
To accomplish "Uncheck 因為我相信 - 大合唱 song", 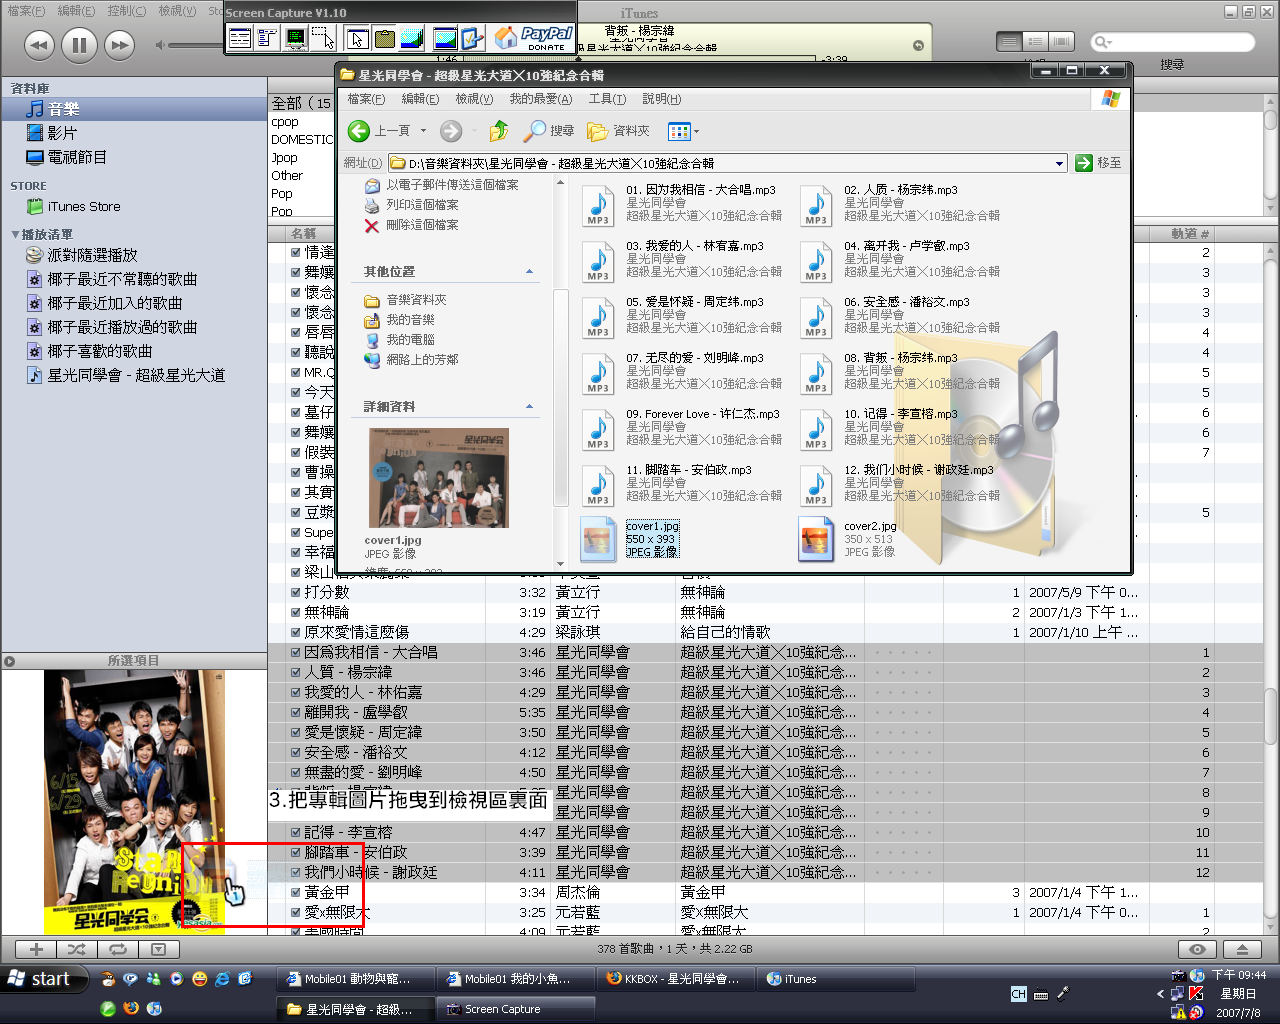I will click(x=296, y=652).
